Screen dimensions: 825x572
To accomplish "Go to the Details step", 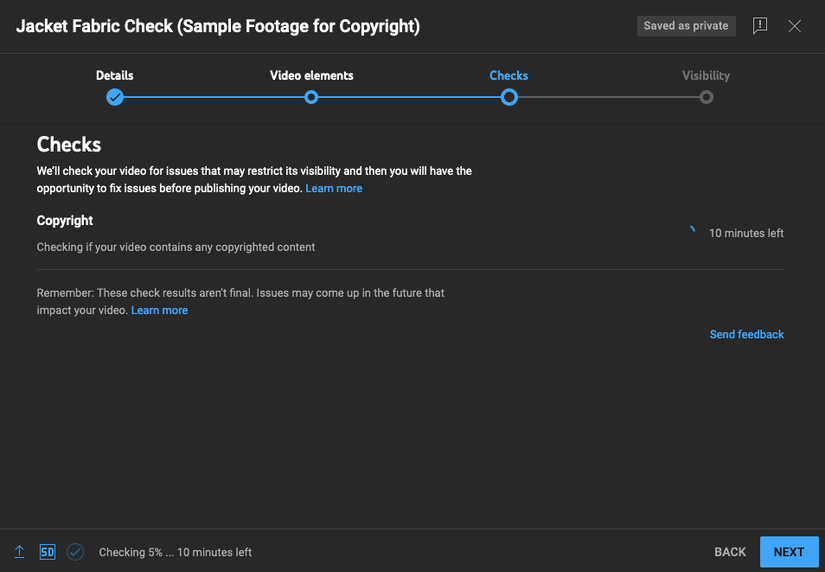I will click(115, 75).
